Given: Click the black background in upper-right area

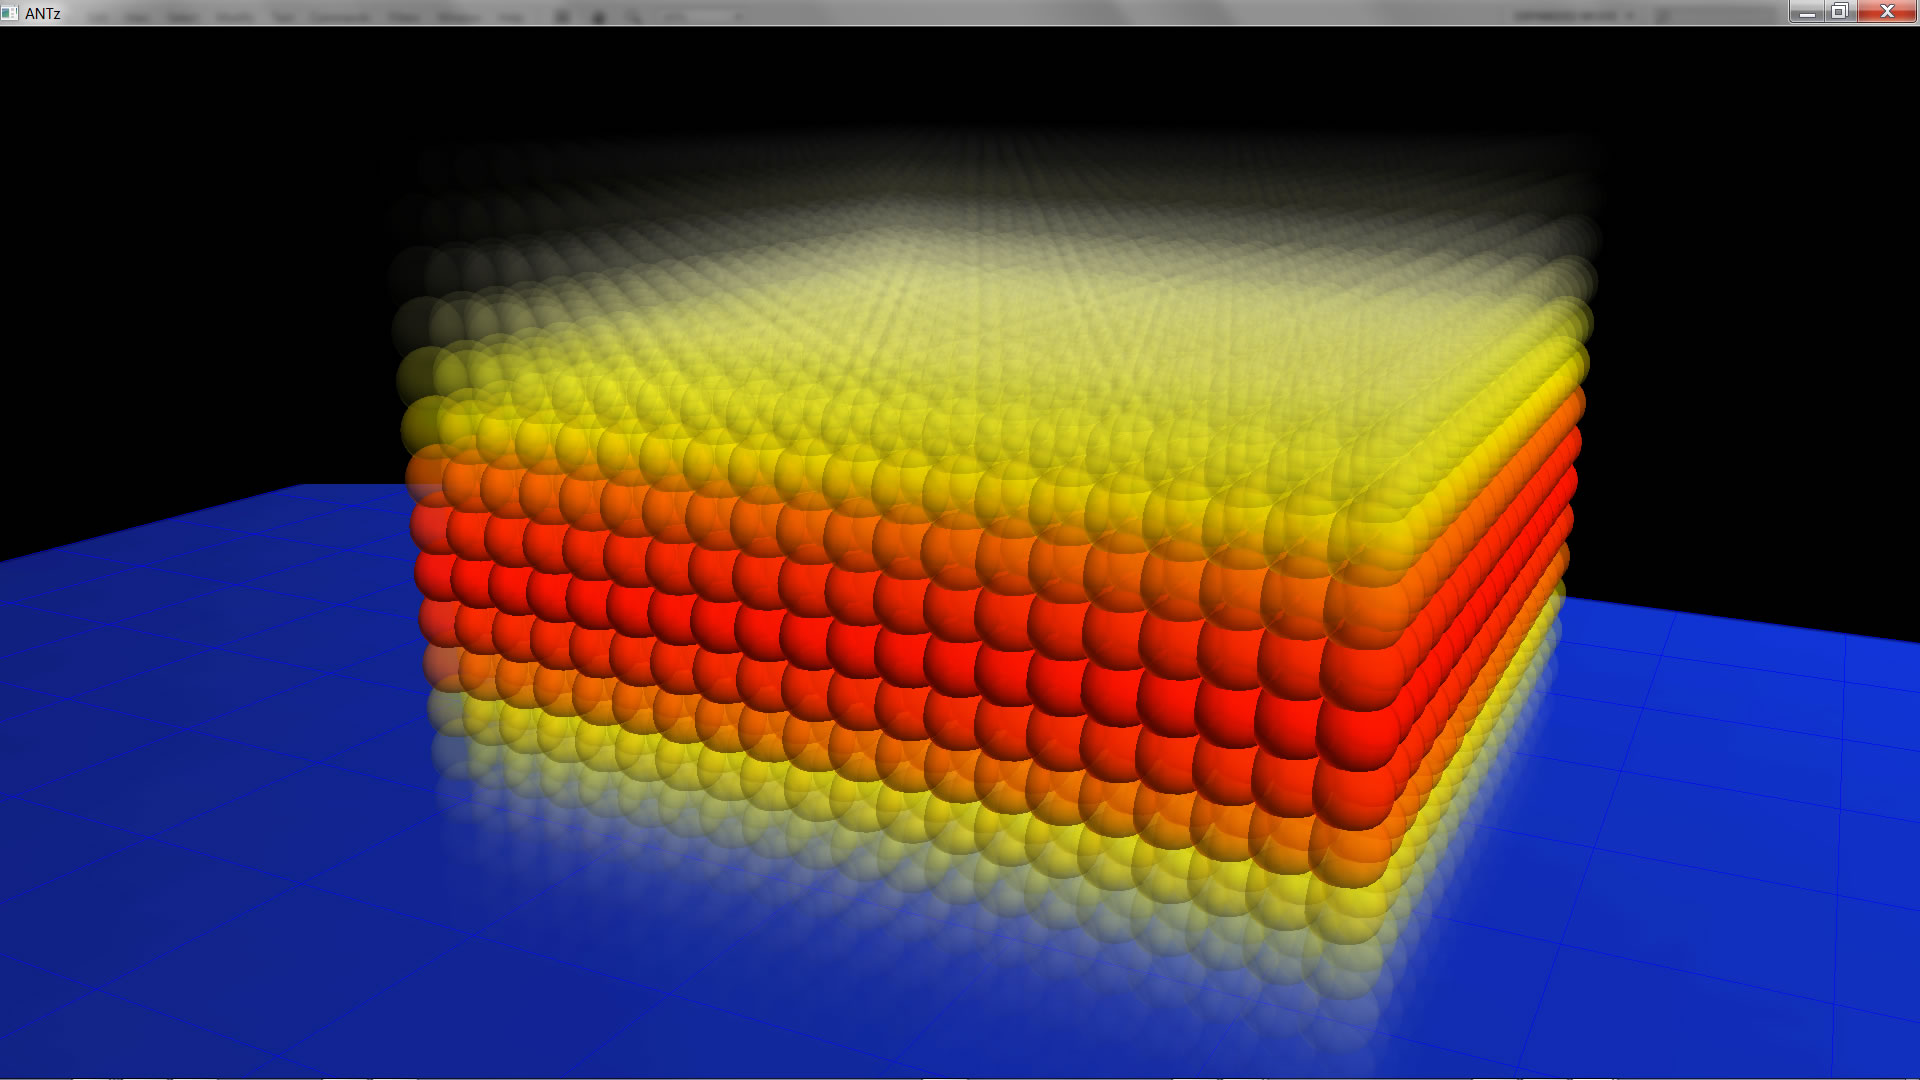Looking at the screenshot, I should 1750,250.
